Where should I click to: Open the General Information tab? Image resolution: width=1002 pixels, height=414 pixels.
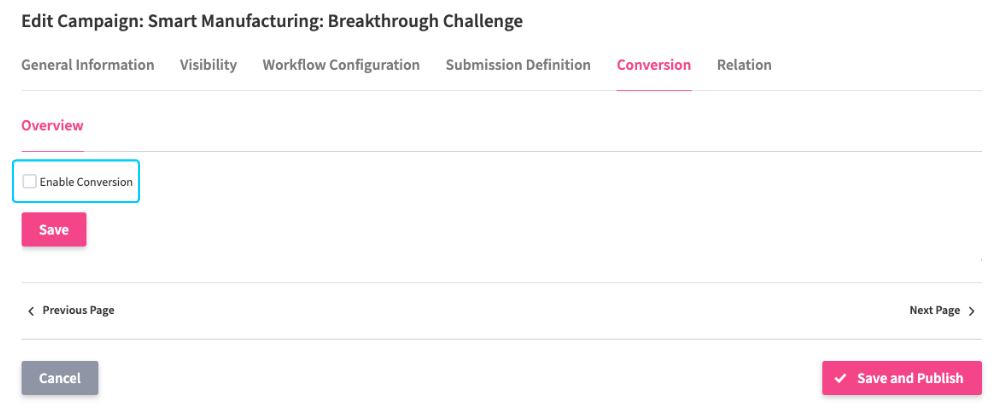pyautogui.click(x=88, y=65)
